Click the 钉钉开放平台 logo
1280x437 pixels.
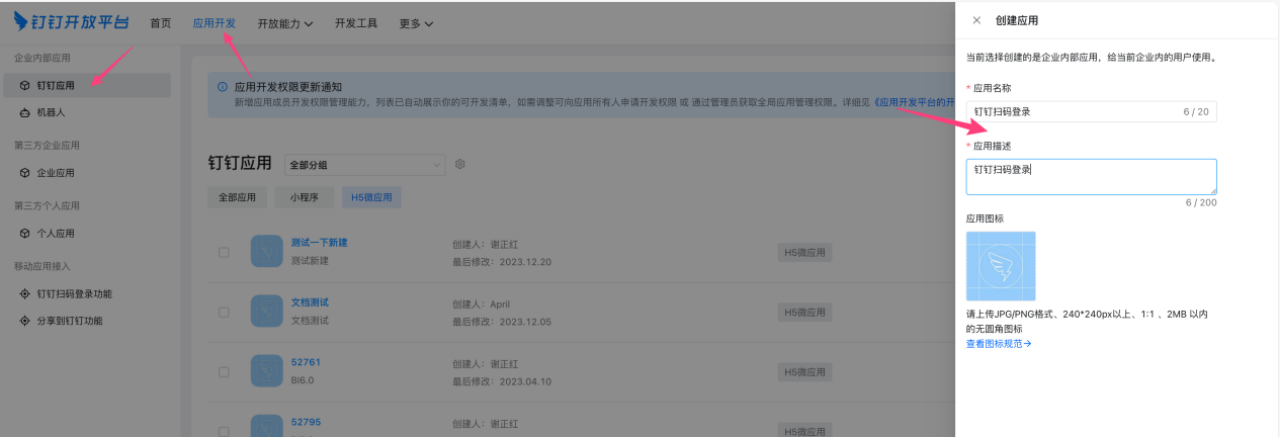tap(71, 22)
